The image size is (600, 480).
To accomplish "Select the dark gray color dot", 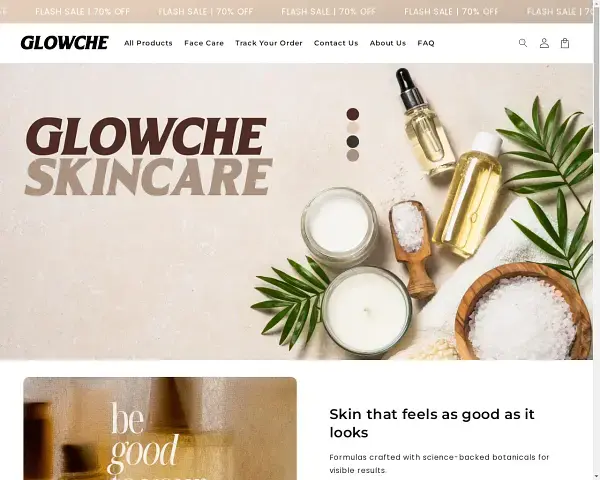I will (353, 142).
